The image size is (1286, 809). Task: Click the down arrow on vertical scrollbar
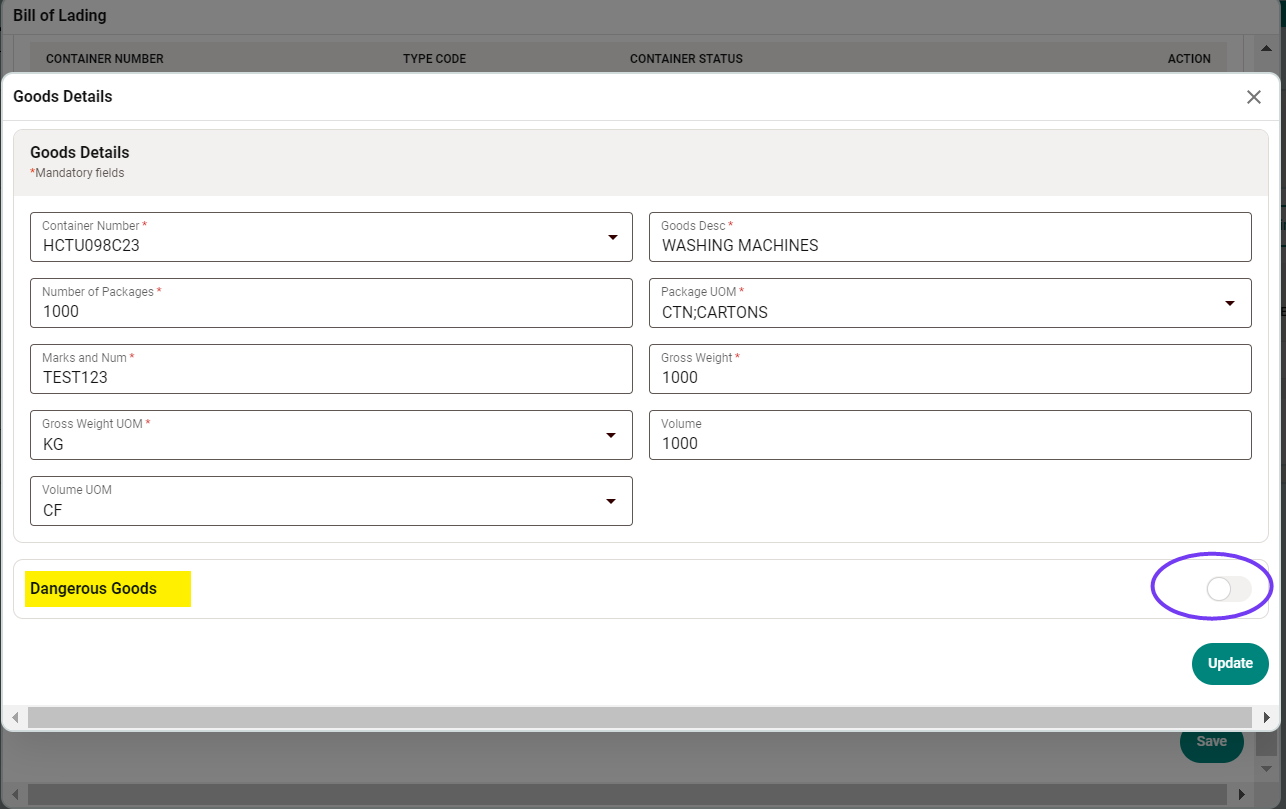coord(1266,768)
